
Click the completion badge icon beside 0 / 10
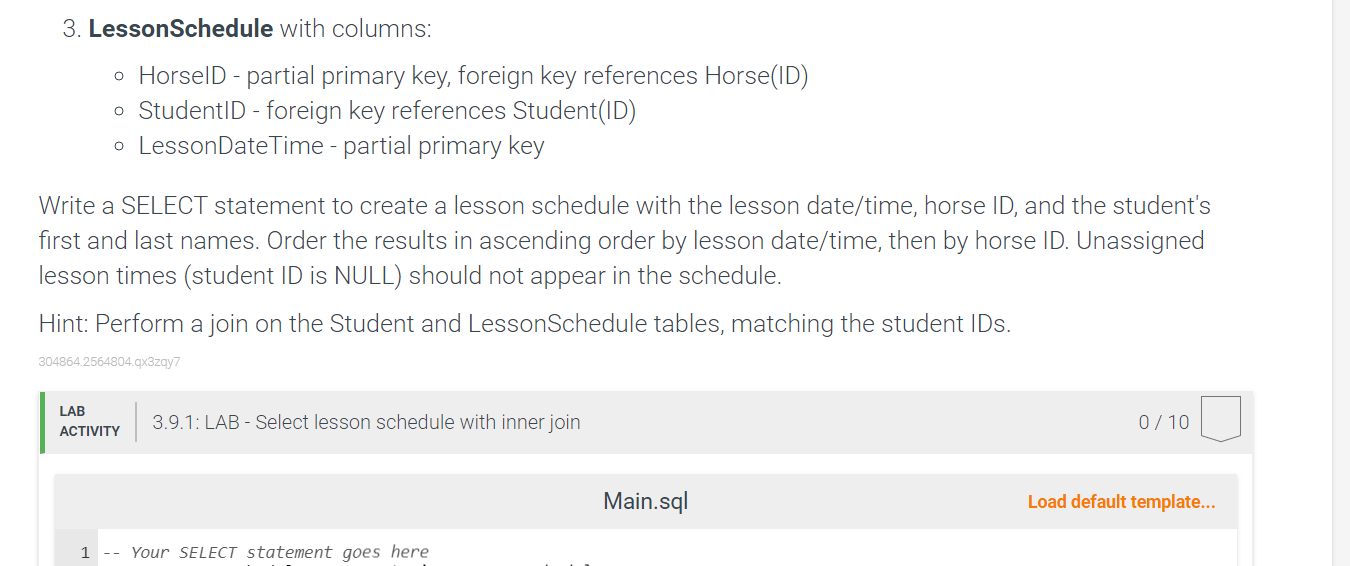[1220, 420]
